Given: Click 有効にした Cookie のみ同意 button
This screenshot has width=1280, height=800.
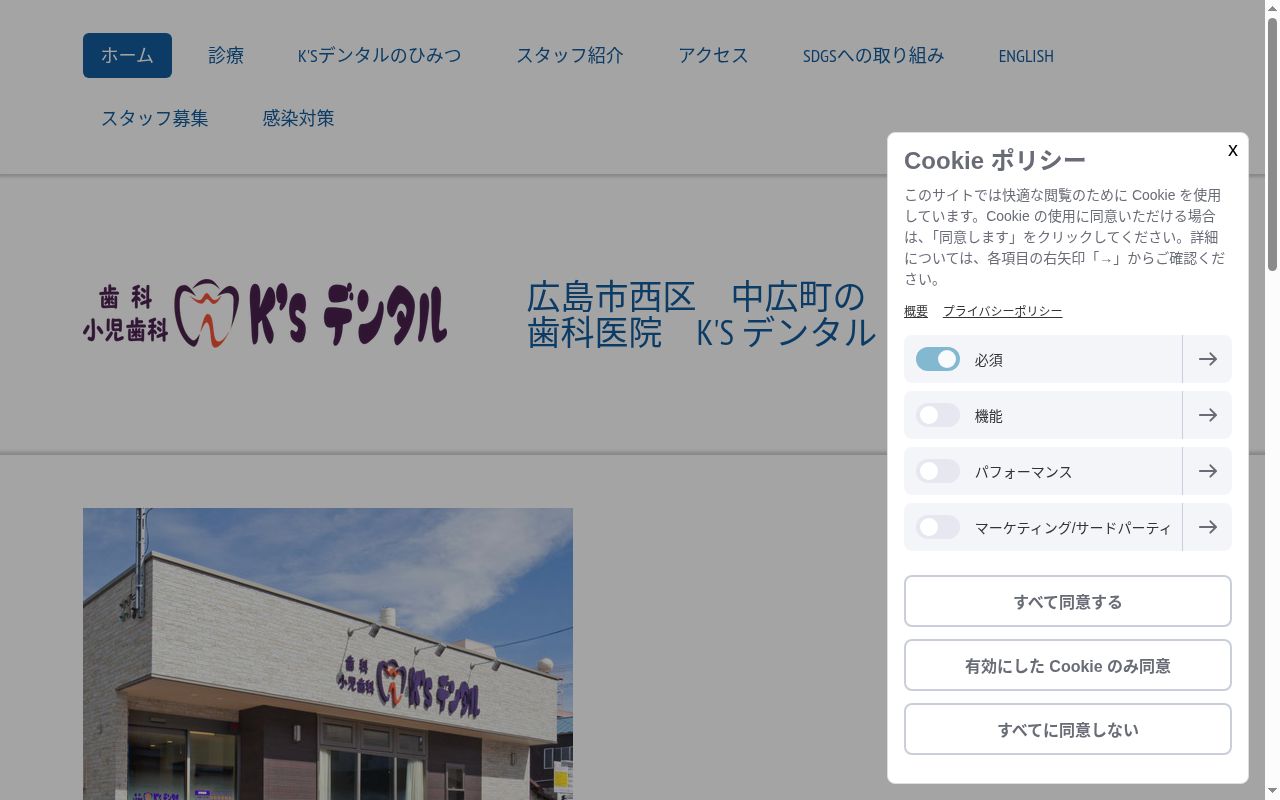Looking at the screenshot, I should click(x=1067, y=665).
